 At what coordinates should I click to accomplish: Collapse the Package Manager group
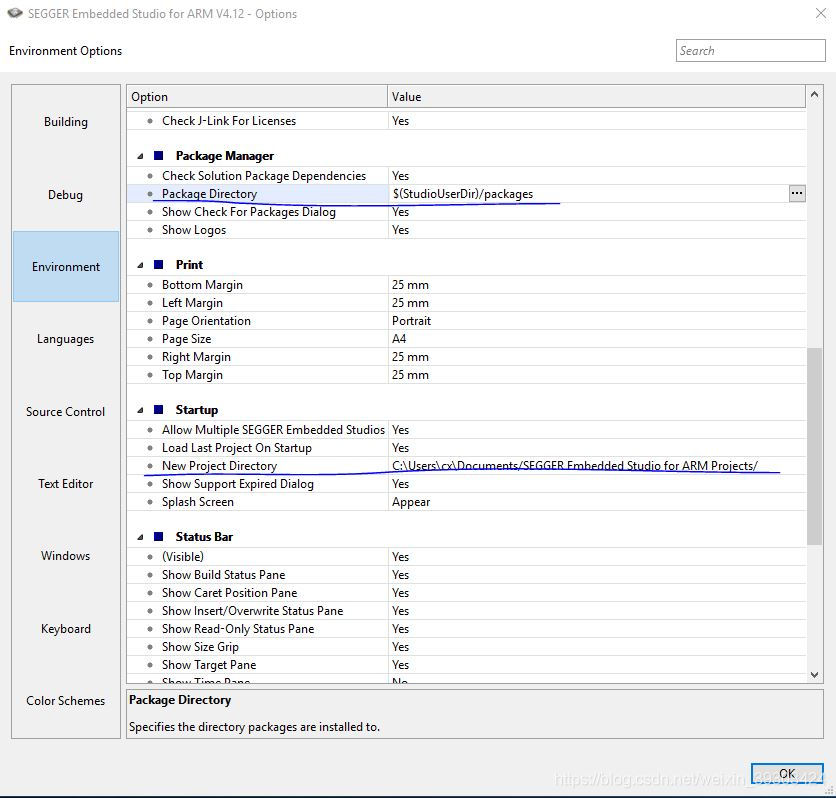coord(140,156)
